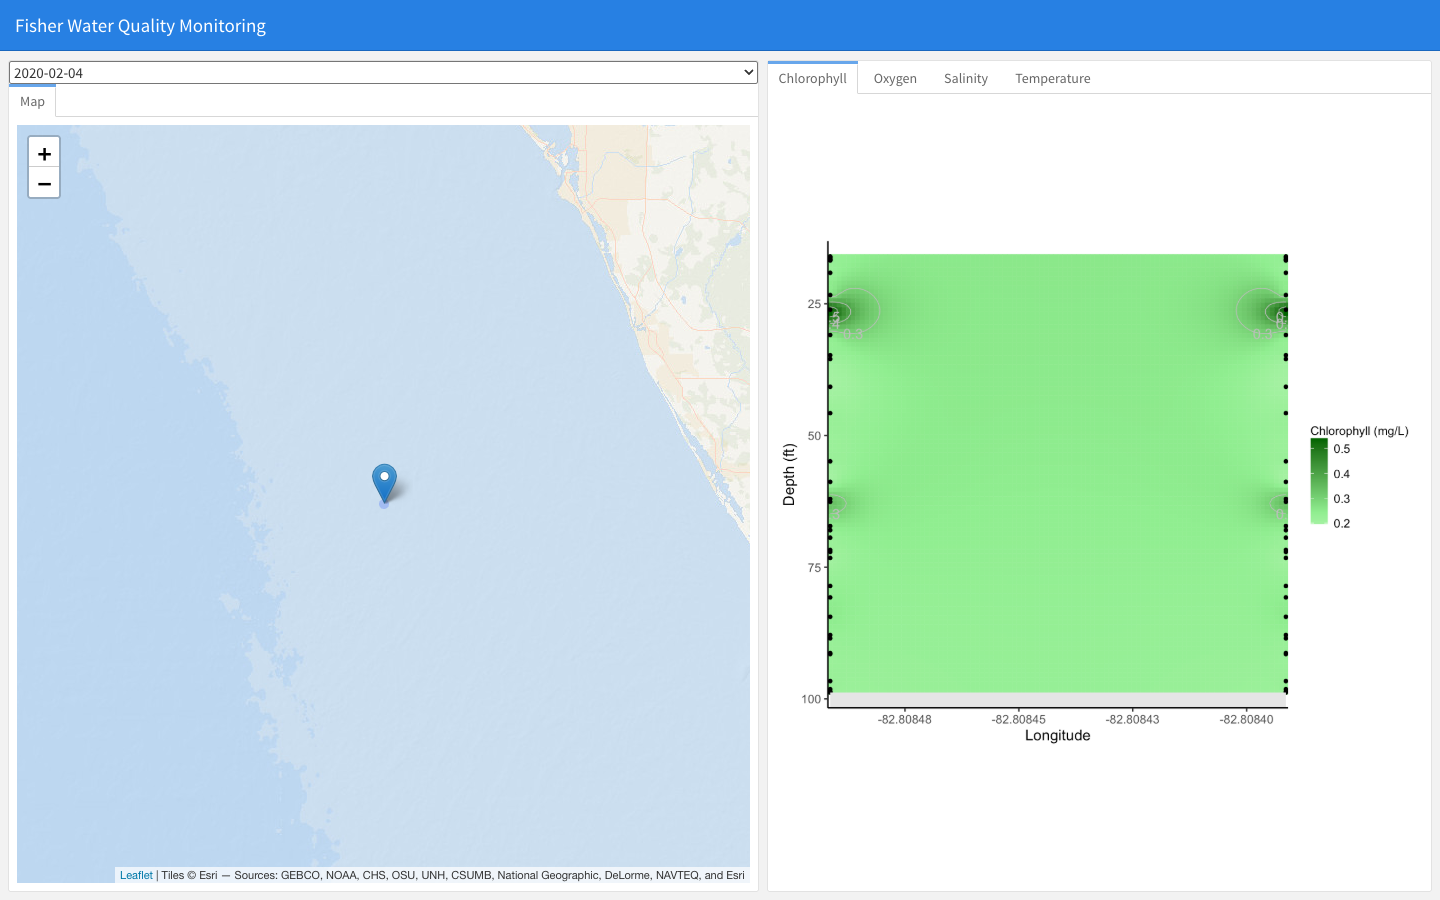Screen dimensions: 1440x900
Task: Click the 100 depth tick label
Action: coord(811,699)
